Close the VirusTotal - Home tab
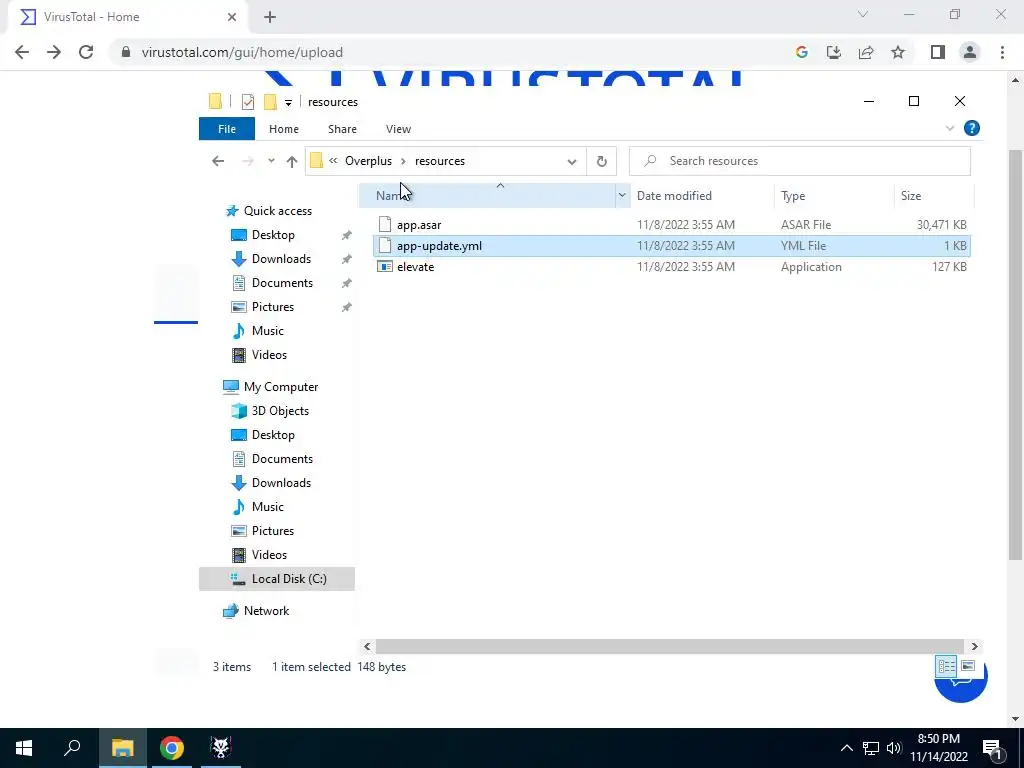 [x=232, y=17]
